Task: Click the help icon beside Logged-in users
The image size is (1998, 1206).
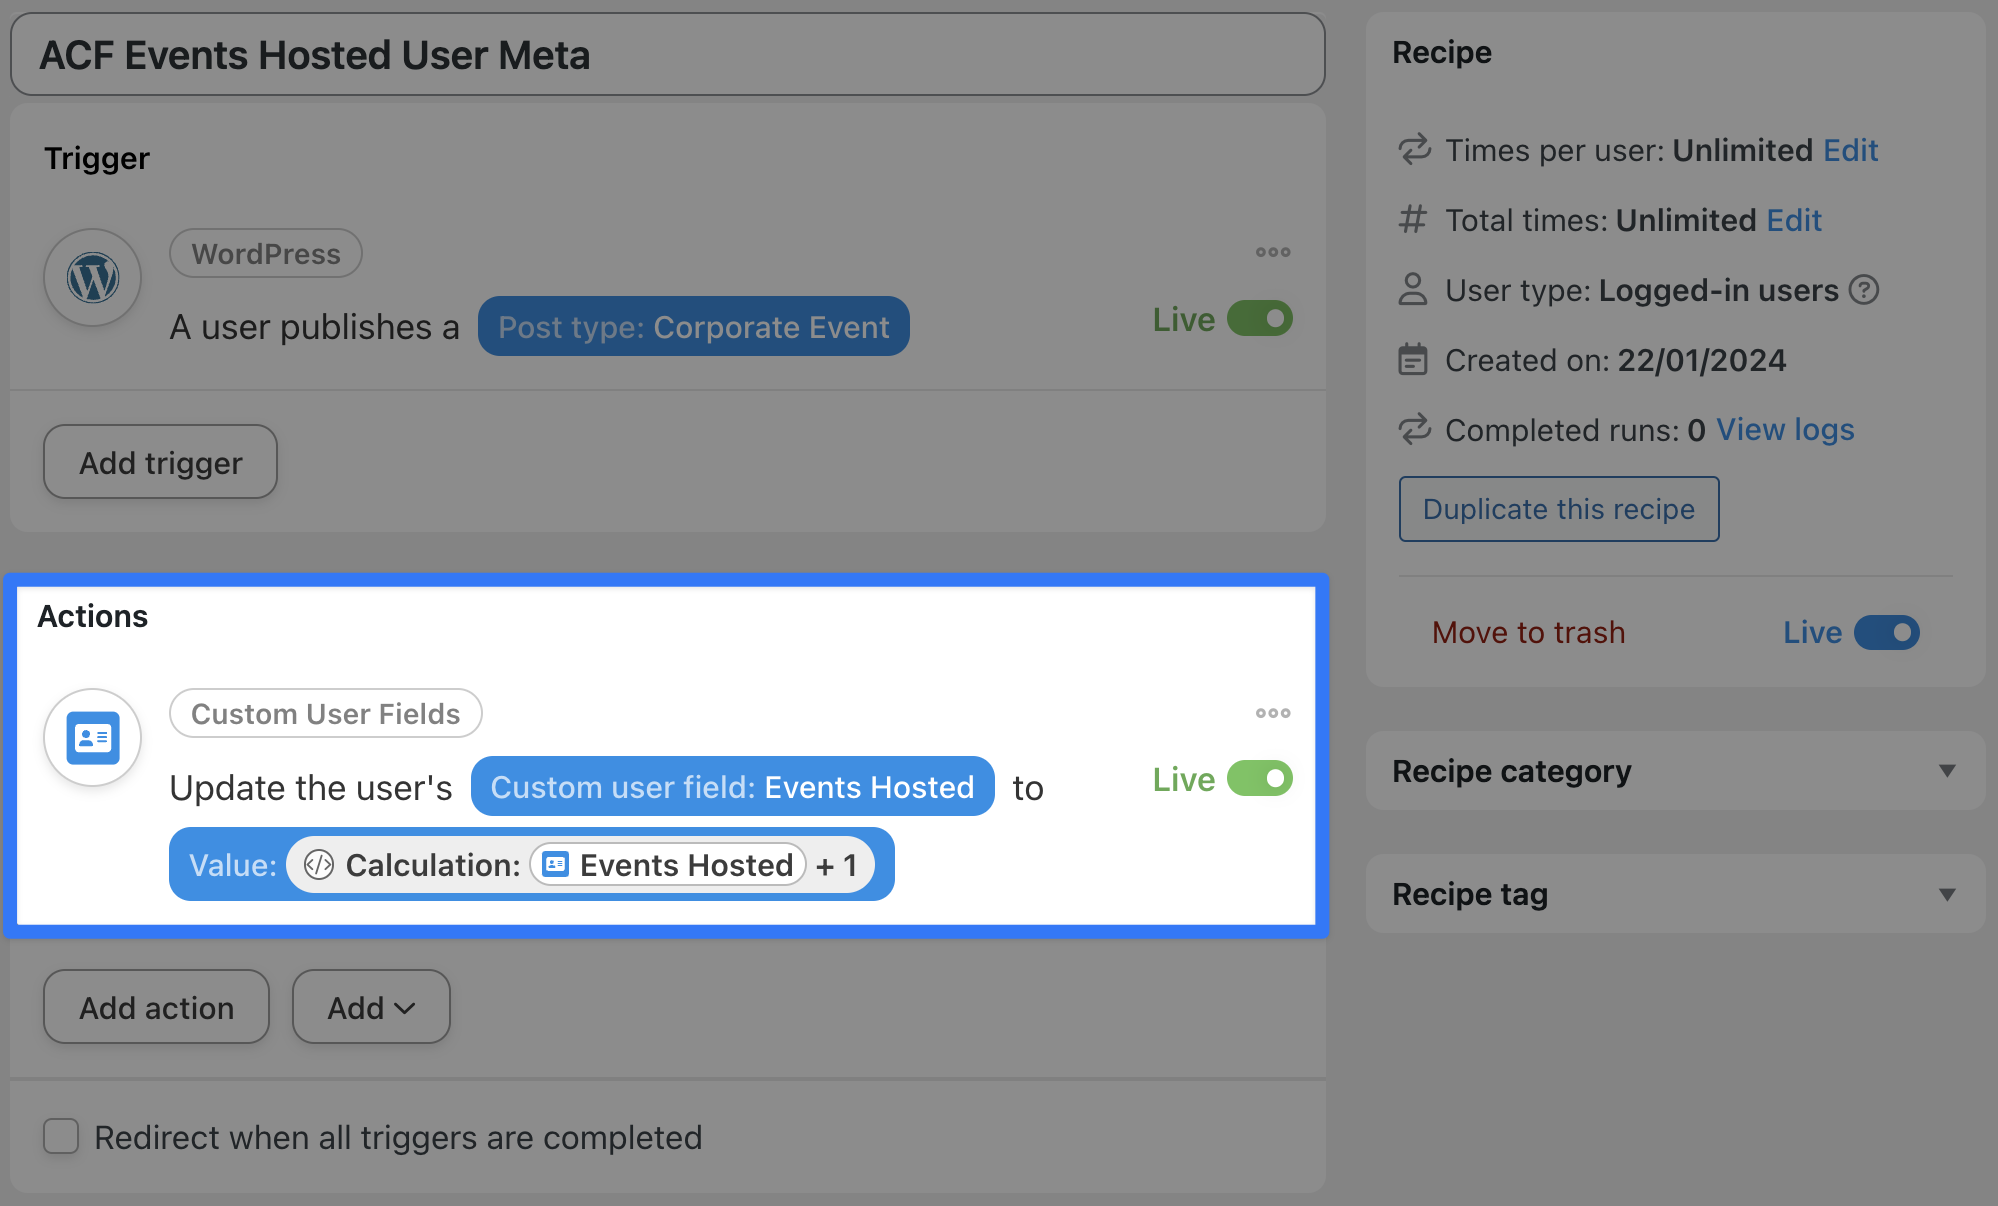Action: 1864,290
